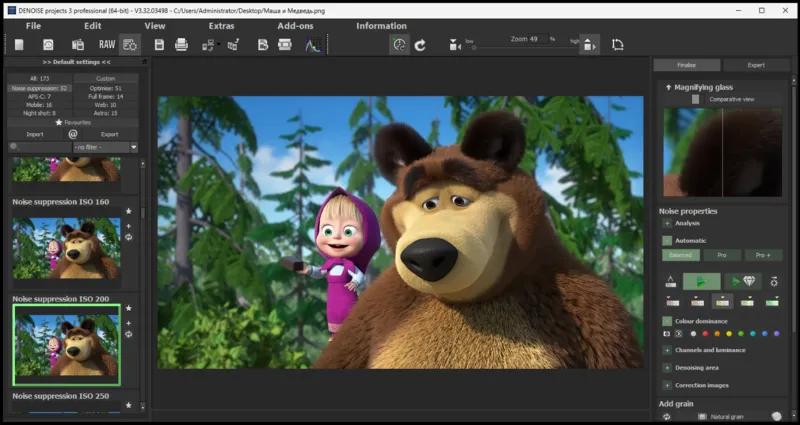Open the View menu
Screen dimensions: 800x425
[x=155, y=26]
